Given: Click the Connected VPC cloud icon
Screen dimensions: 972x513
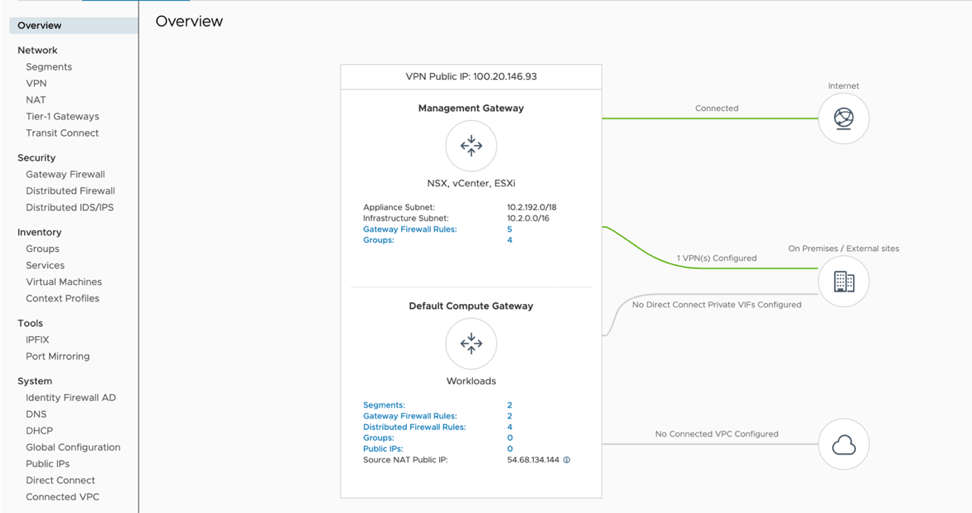Looking at the screenshot, I should click(844, 445).
